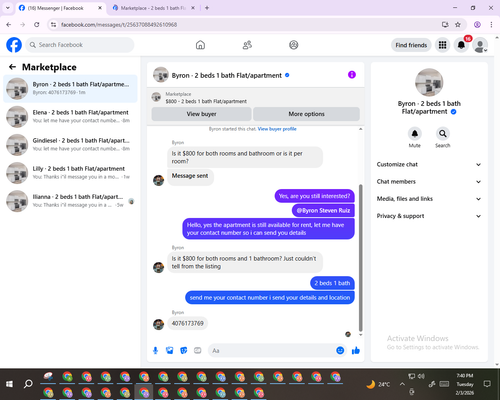The height and width of the screenshot is (400, 500).
Task: Show hidden system tray icons
Action: [402, 384]
